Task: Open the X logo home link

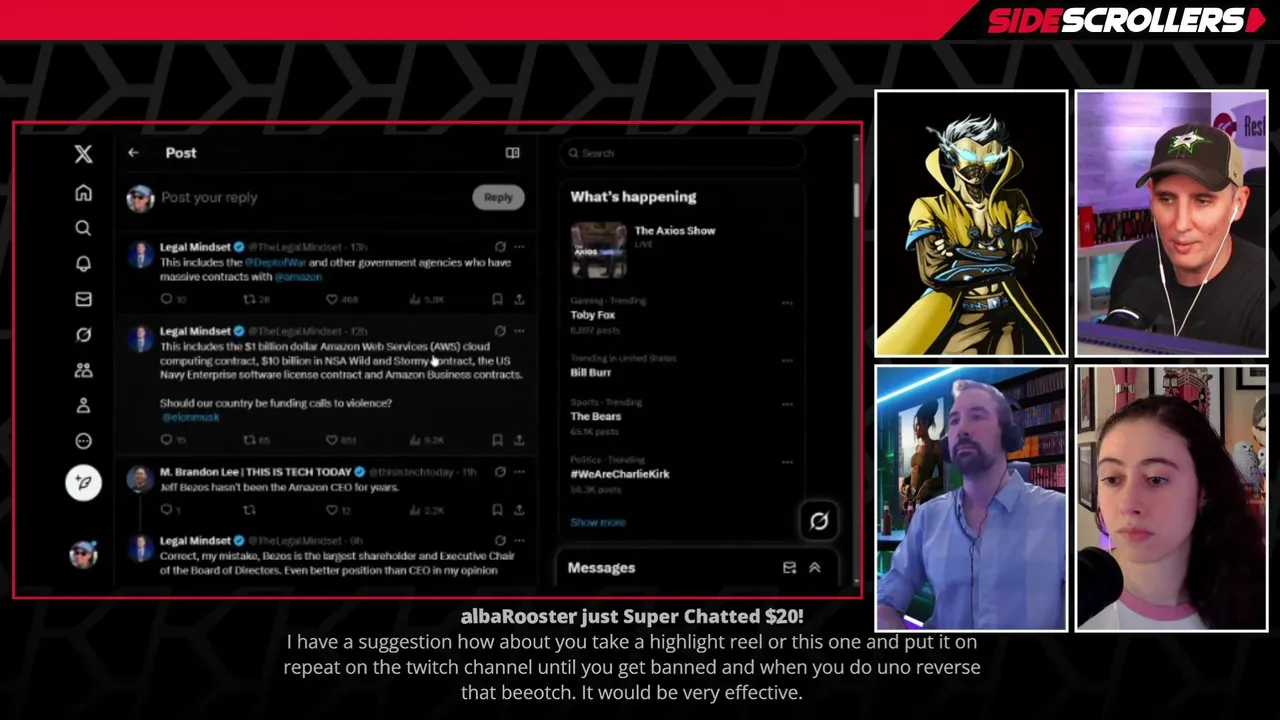Action: [83, 153]
